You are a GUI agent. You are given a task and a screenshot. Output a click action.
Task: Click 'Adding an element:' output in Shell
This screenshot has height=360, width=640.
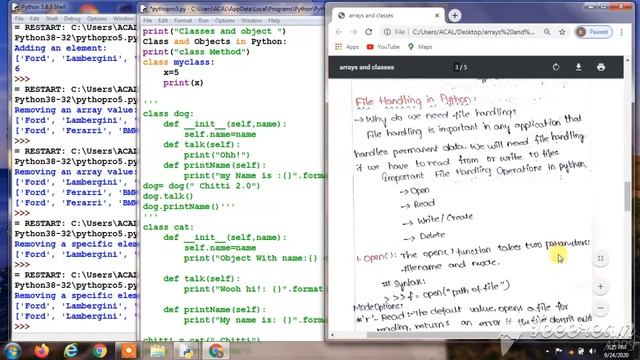(x=60, y=48)
